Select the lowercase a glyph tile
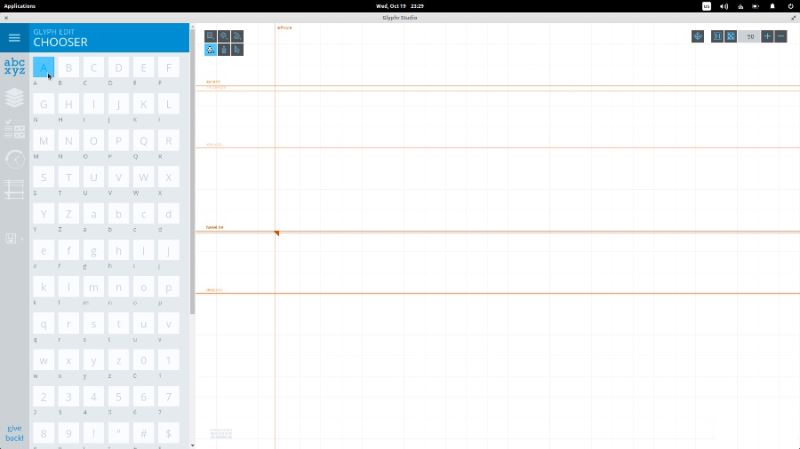 tap(93, 214)
